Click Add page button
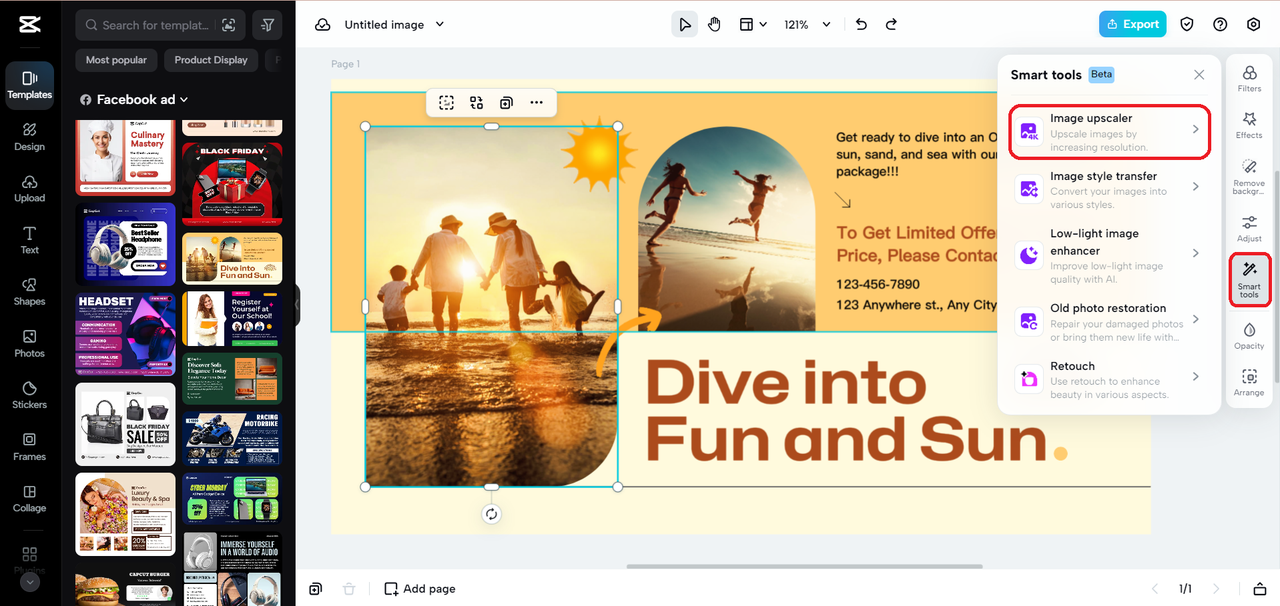 [420, 589]
